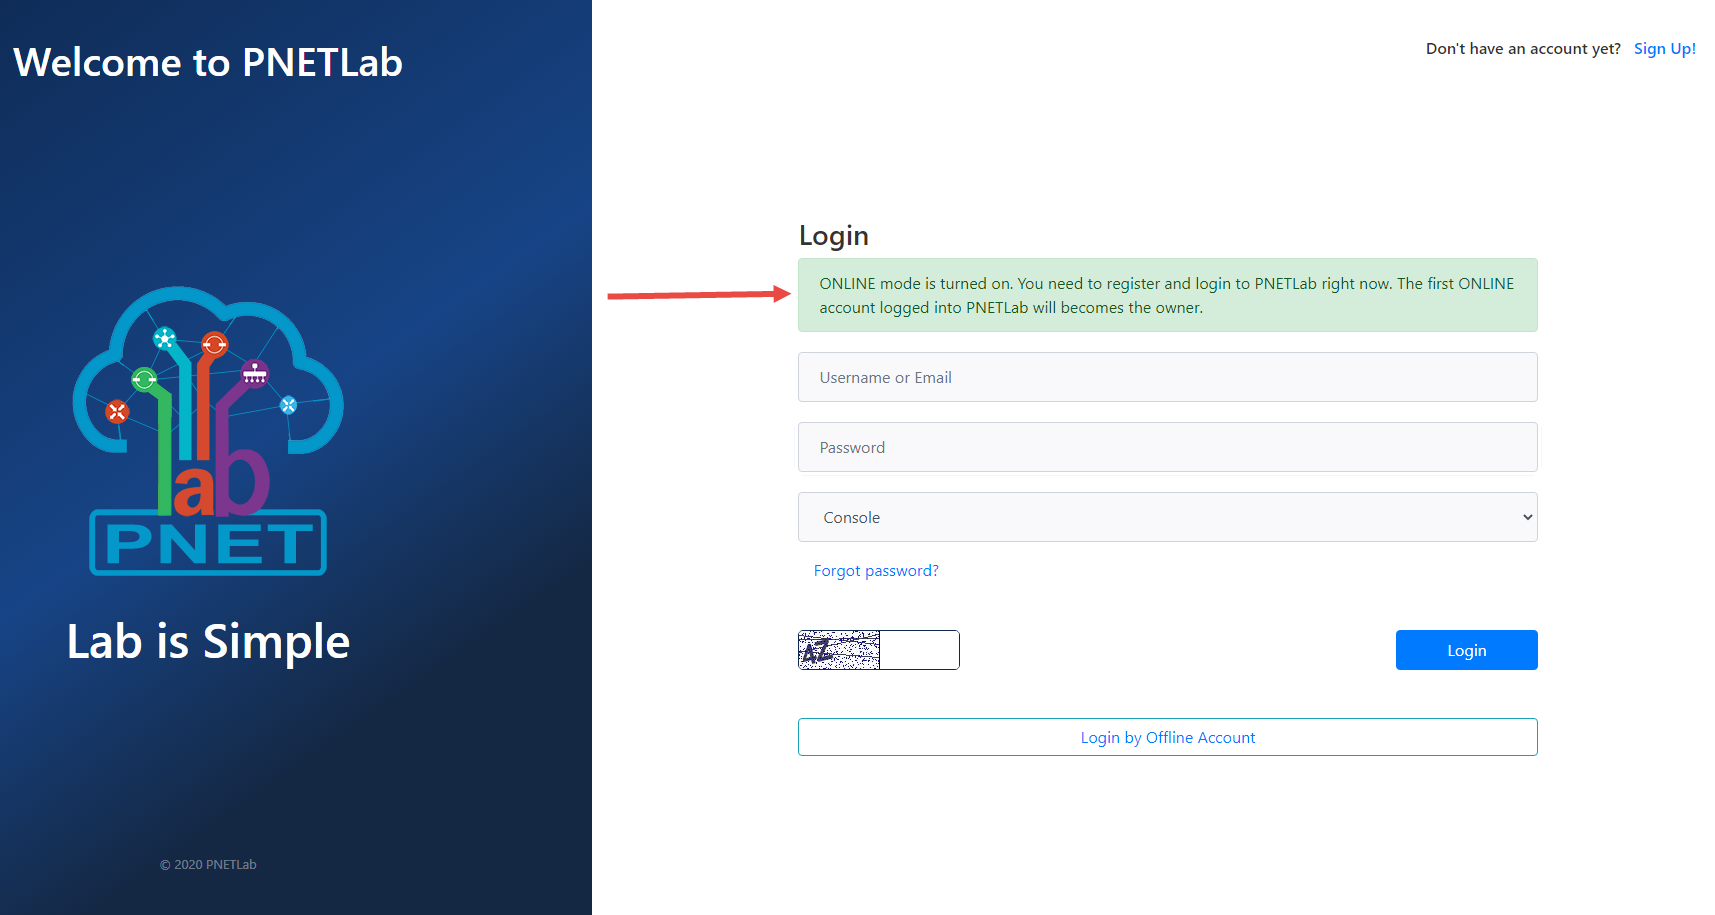Image resolution: width=1715 pixels, height=915 pixels.
Task: Click the red arrow pointing at alert
Action: coord(698,294)
